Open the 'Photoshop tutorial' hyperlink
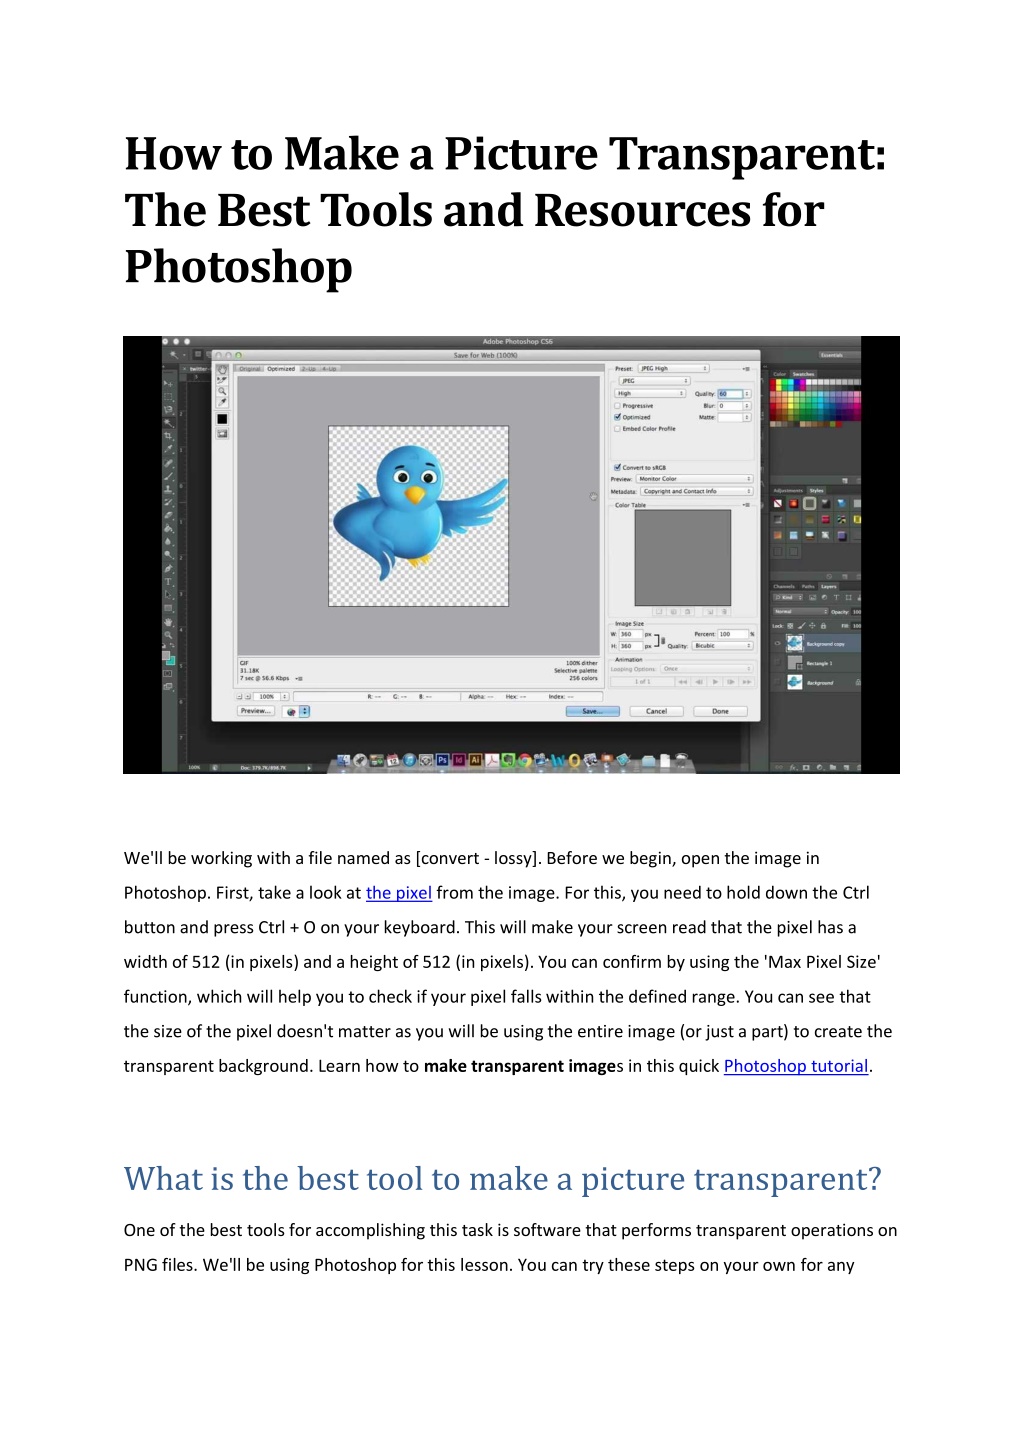Viewport: 1023px width, 1448px height. (796, 1066)
